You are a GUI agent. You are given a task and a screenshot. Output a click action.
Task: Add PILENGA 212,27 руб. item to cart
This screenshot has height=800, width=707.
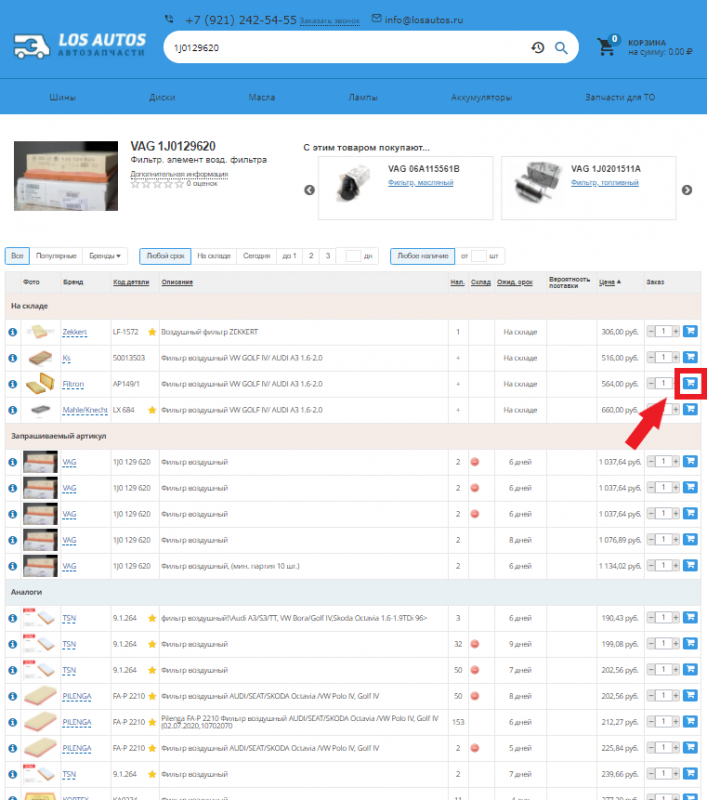pos(690,721)
